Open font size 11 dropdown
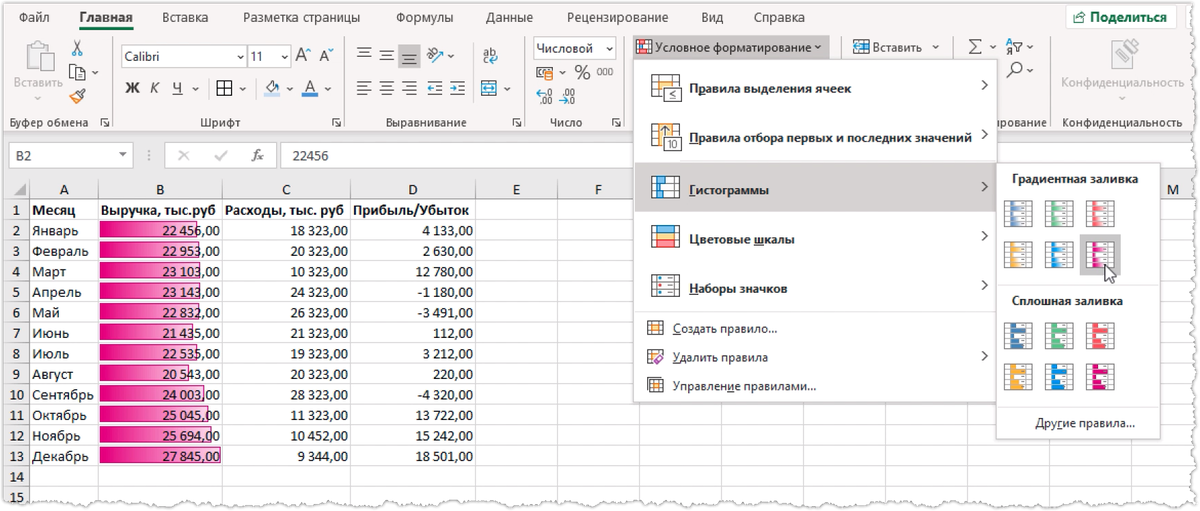Image resolution: width=1200 pixels, height=511 pixels. (285, 57)
